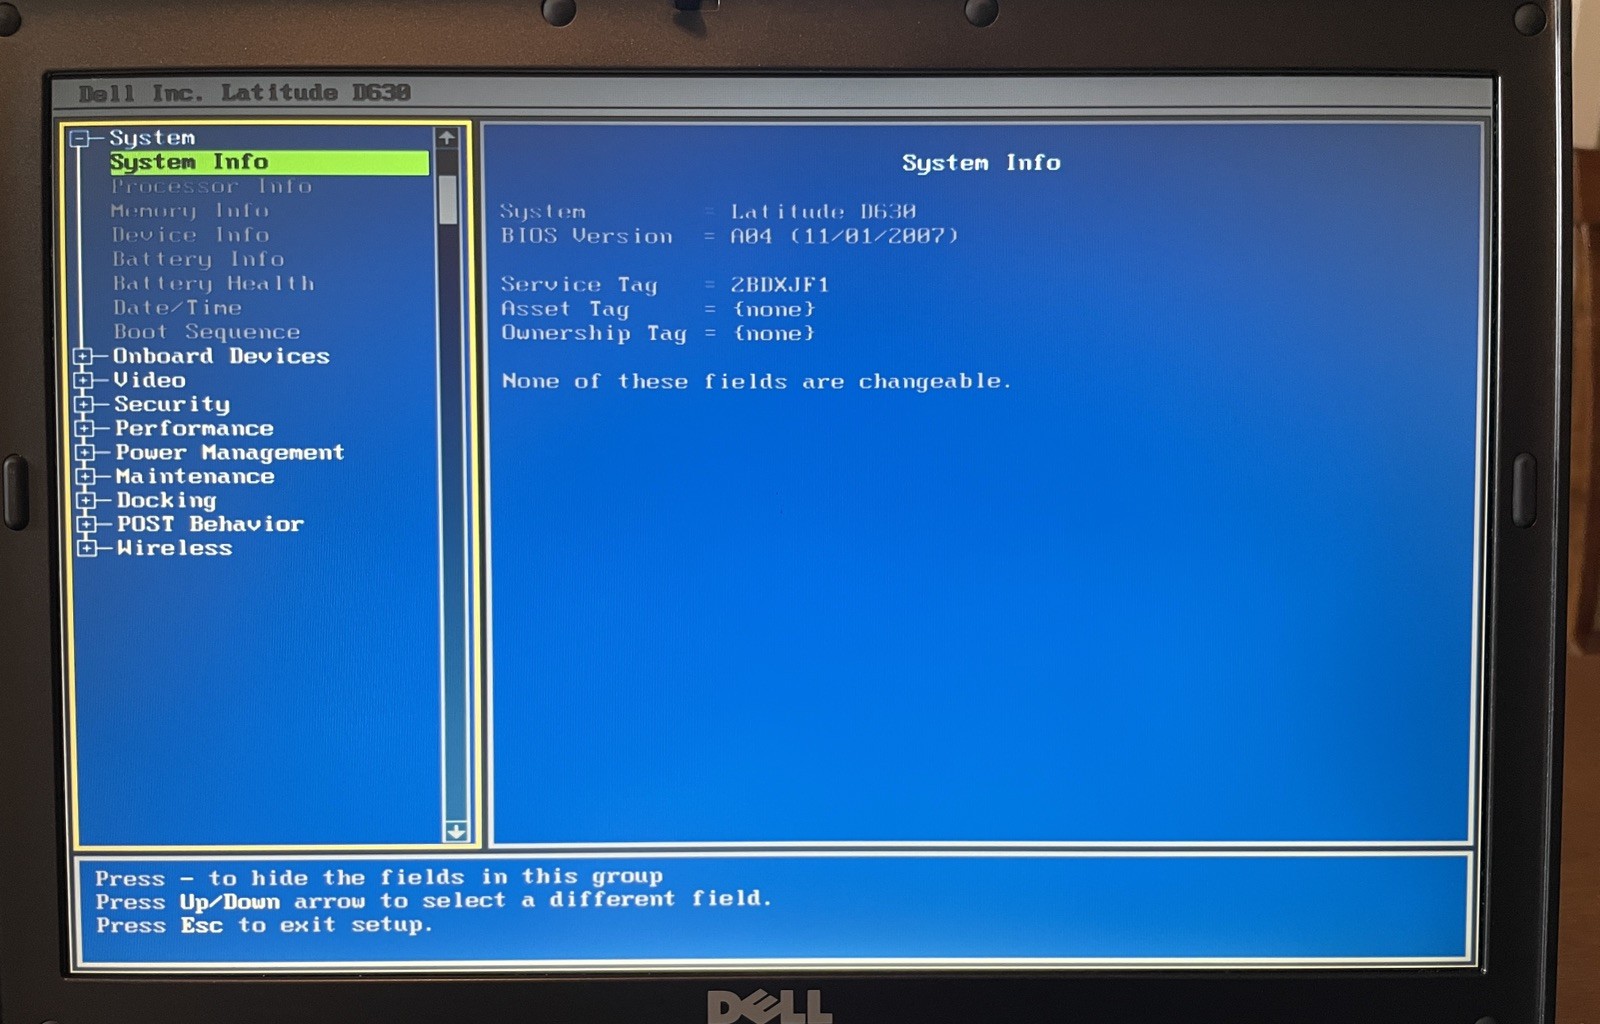Select the System root label
The image size is (1600, 1024).
click(x=152, y=138)
